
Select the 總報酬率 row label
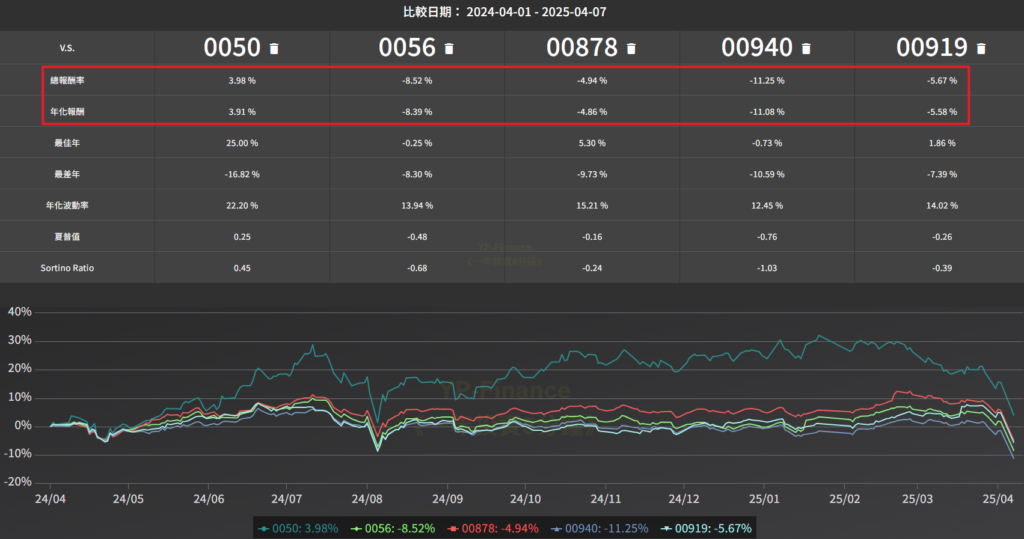tap(67, 80)
